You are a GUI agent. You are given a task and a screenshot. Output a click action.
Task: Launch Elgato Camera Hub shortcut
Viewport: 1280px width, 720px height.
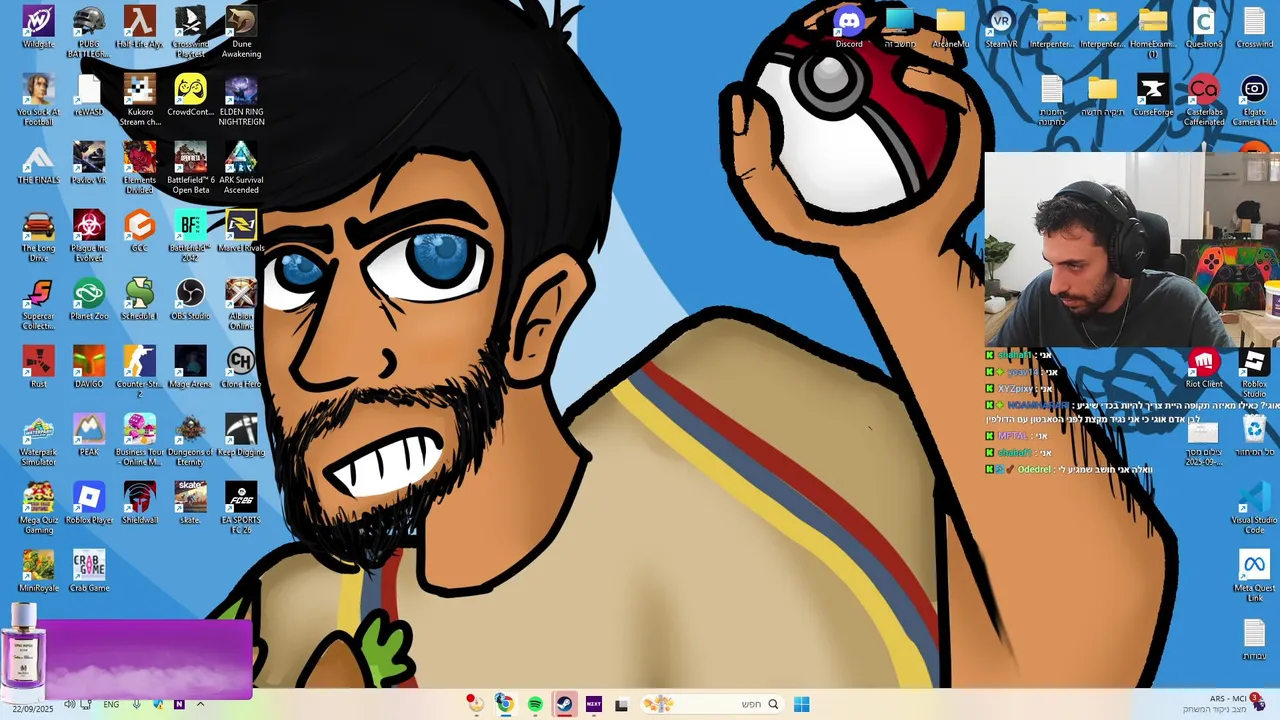(1254, 100)
